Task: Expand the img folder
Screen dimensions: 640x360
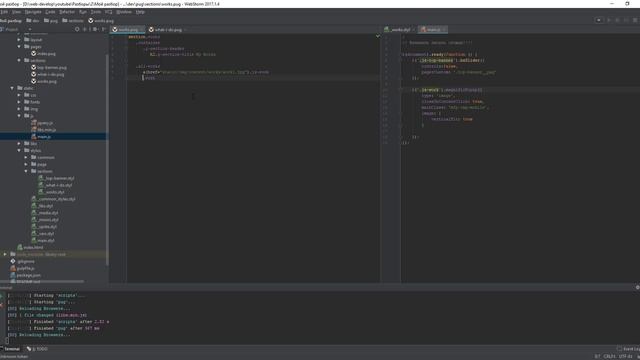Action: click(x=19, y=109)
